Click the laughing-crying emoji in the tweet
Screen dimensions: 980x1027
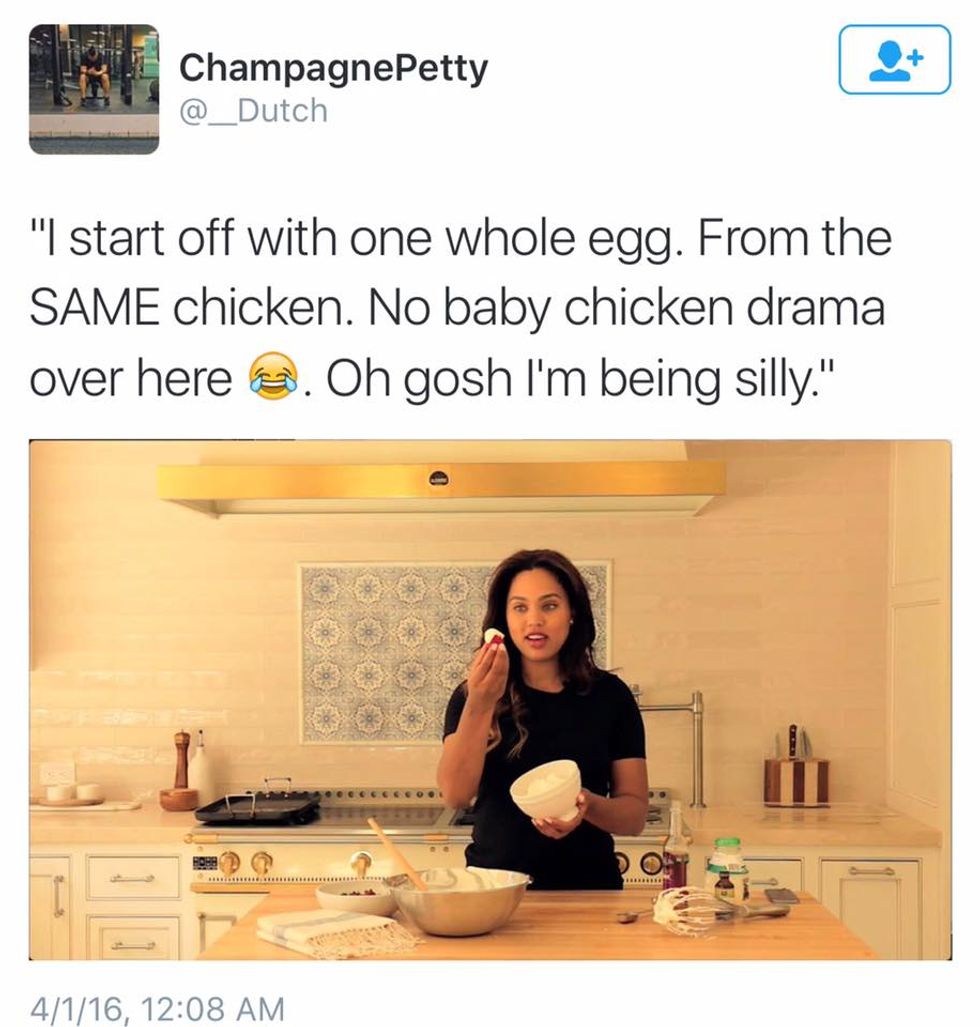tap(273, 378)
